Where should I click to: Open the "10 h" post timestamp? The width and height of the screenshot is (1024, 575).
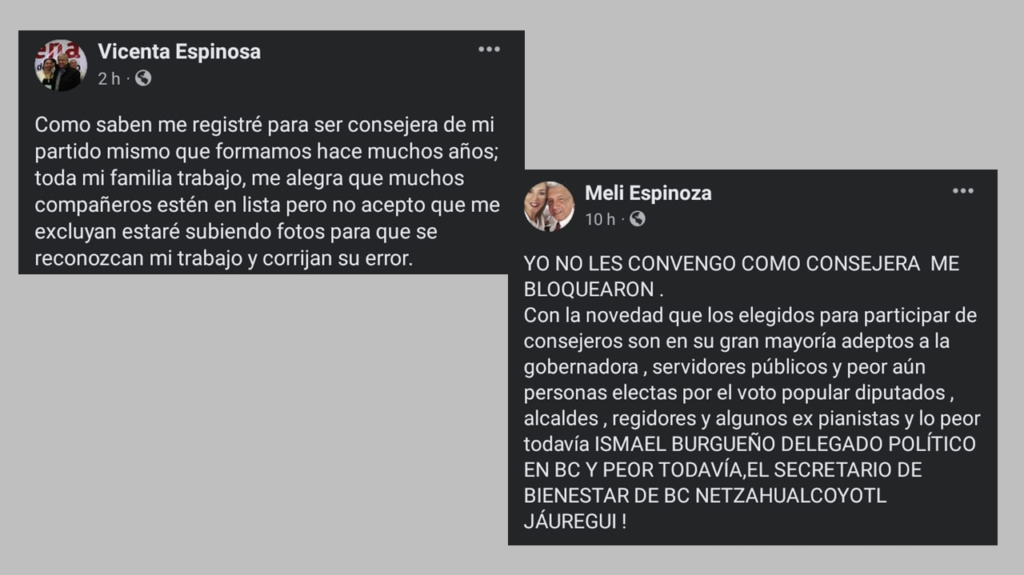(600, 219)
